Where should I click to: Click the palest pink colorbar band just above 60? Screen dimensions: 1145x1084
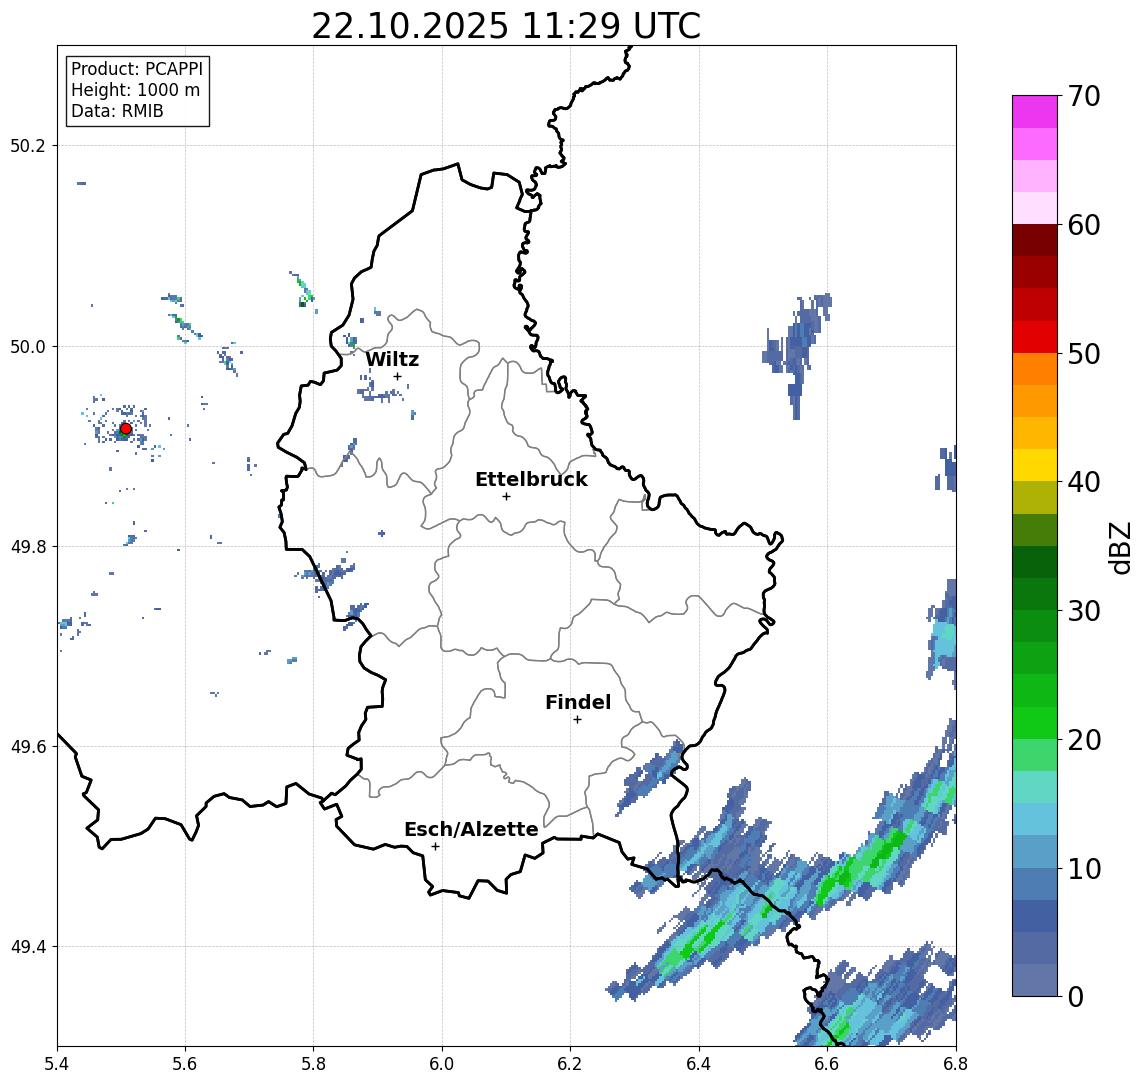pos(1035,208)
